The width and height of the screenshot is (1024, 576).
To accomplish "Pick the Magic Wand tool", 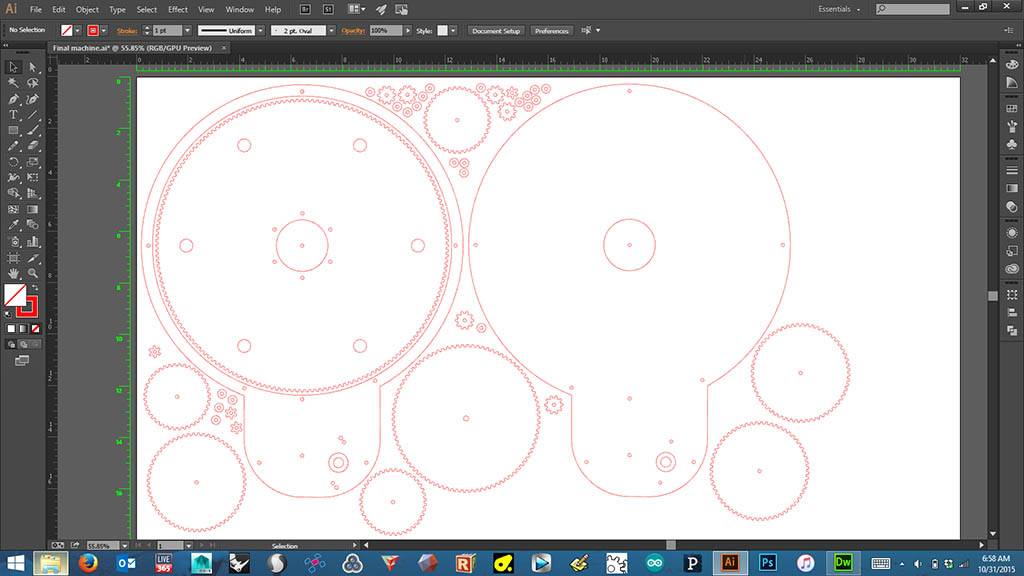I will (x=14, y=83).
